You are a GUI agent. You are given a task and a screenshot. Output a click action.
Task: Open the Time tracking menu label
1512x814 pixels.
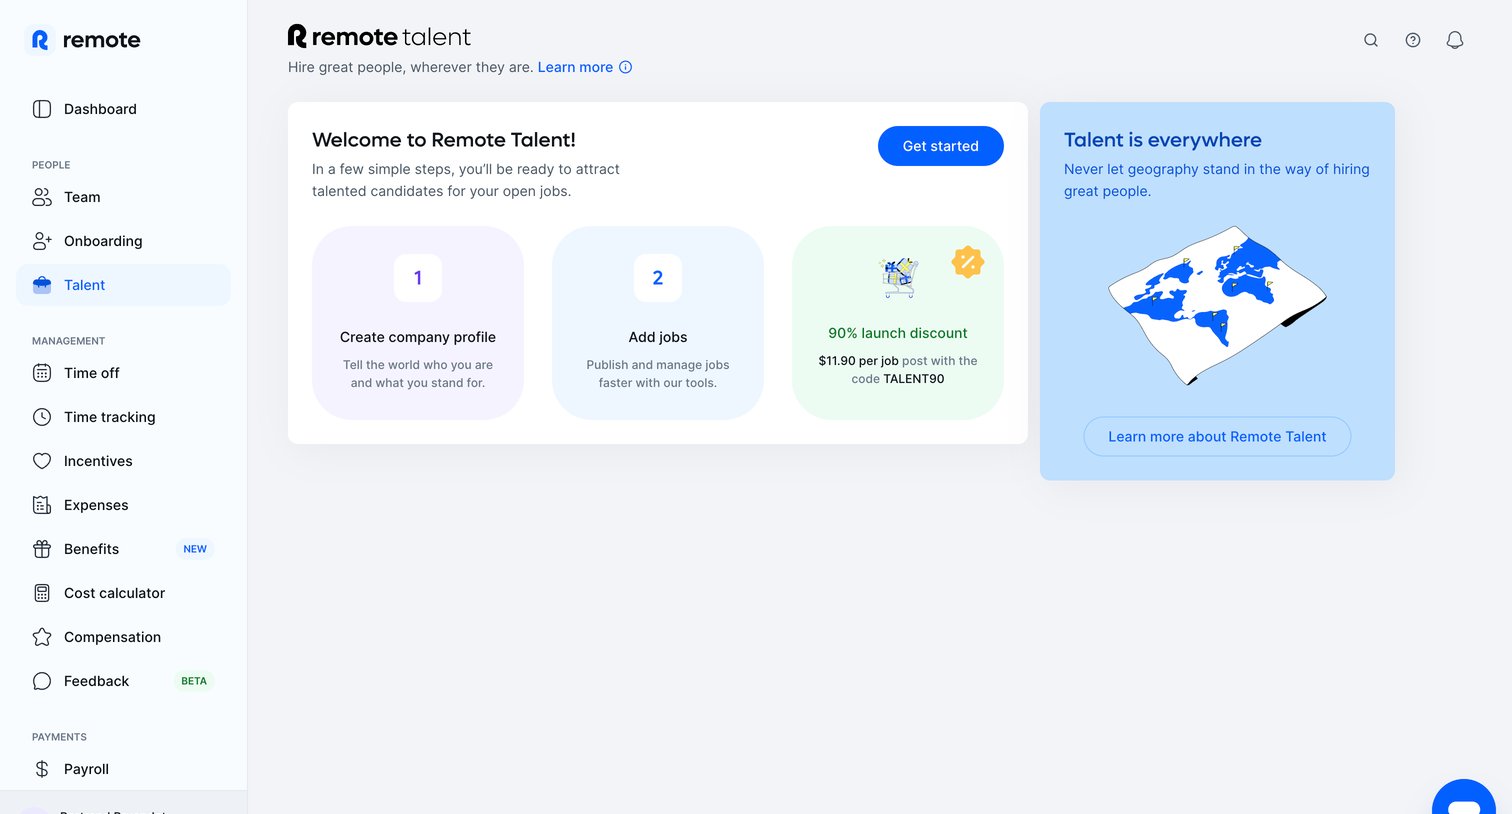pyautogui.click(x=110, y=417)
